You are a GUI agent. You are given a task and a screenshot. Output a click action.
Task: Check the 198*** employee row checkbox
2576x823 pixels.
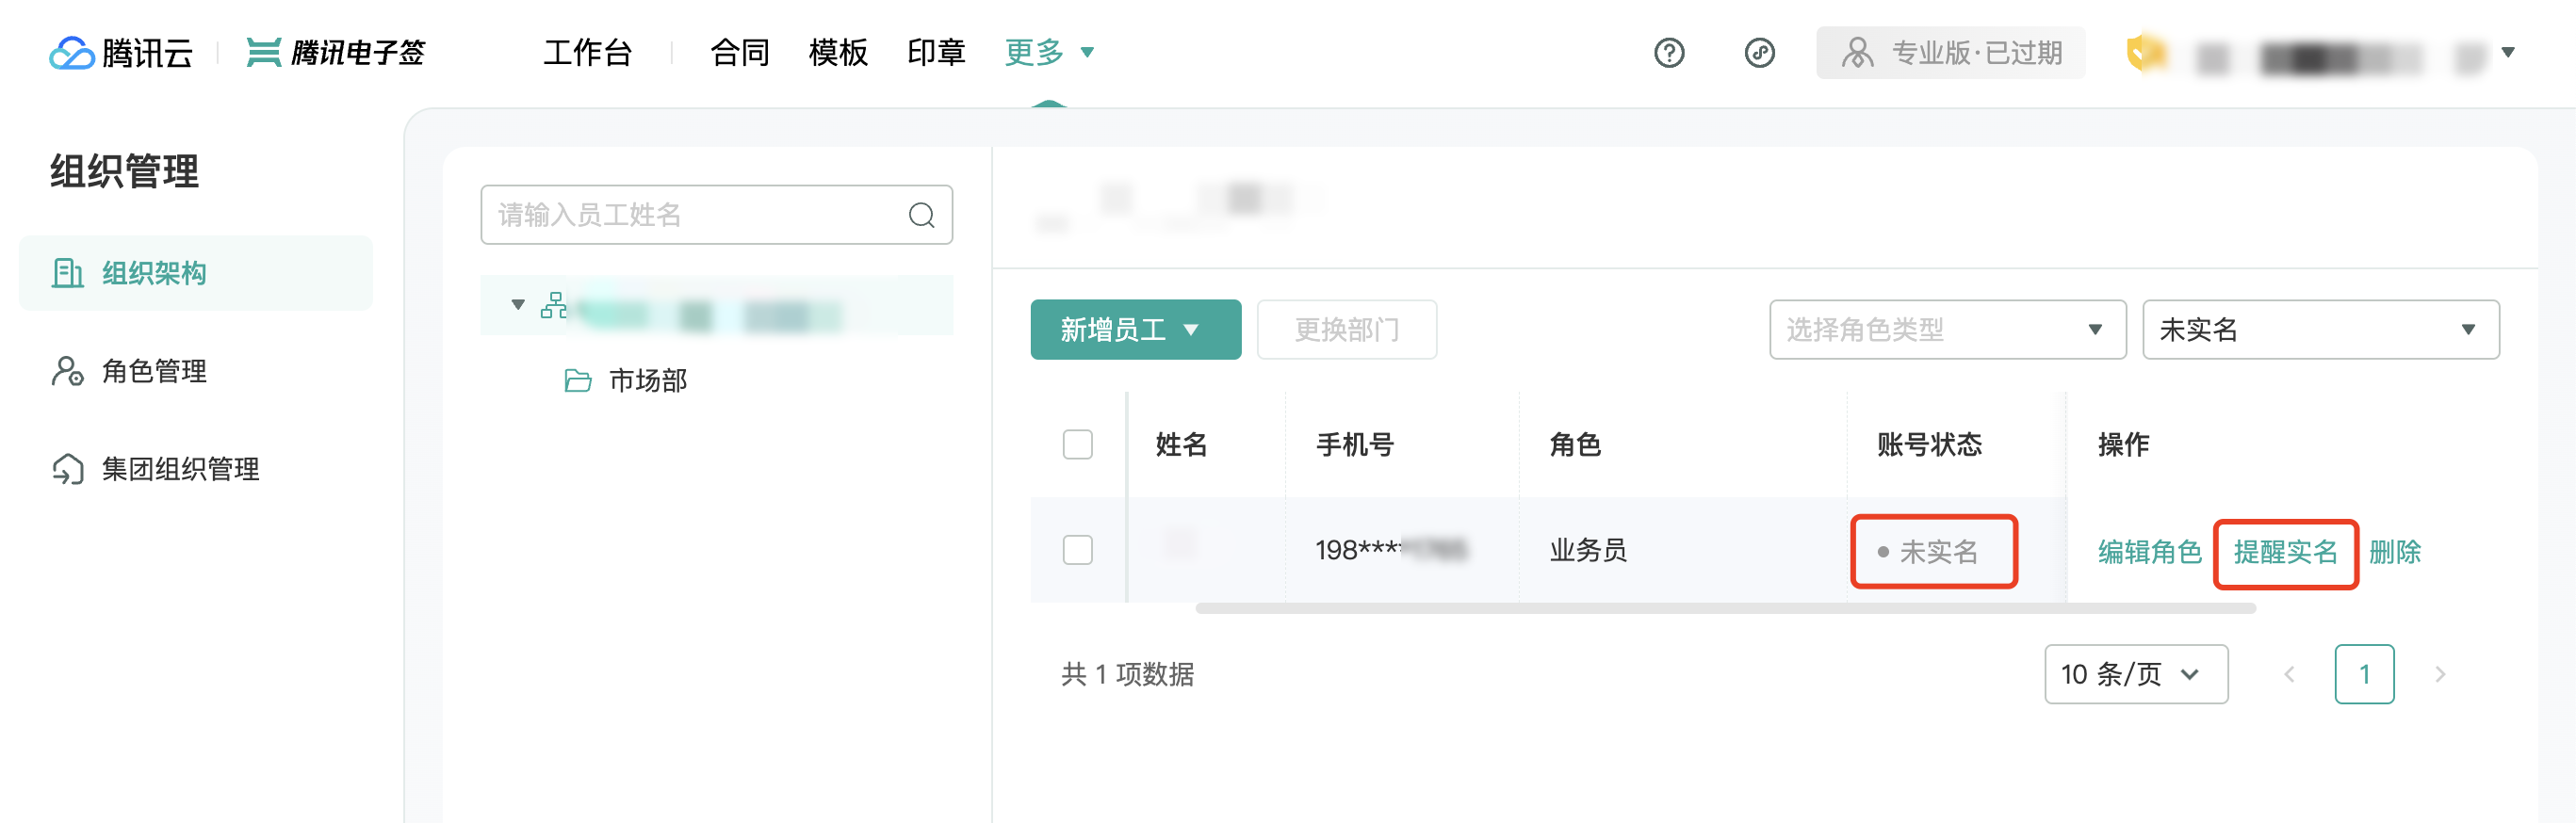click(1077, 550)
